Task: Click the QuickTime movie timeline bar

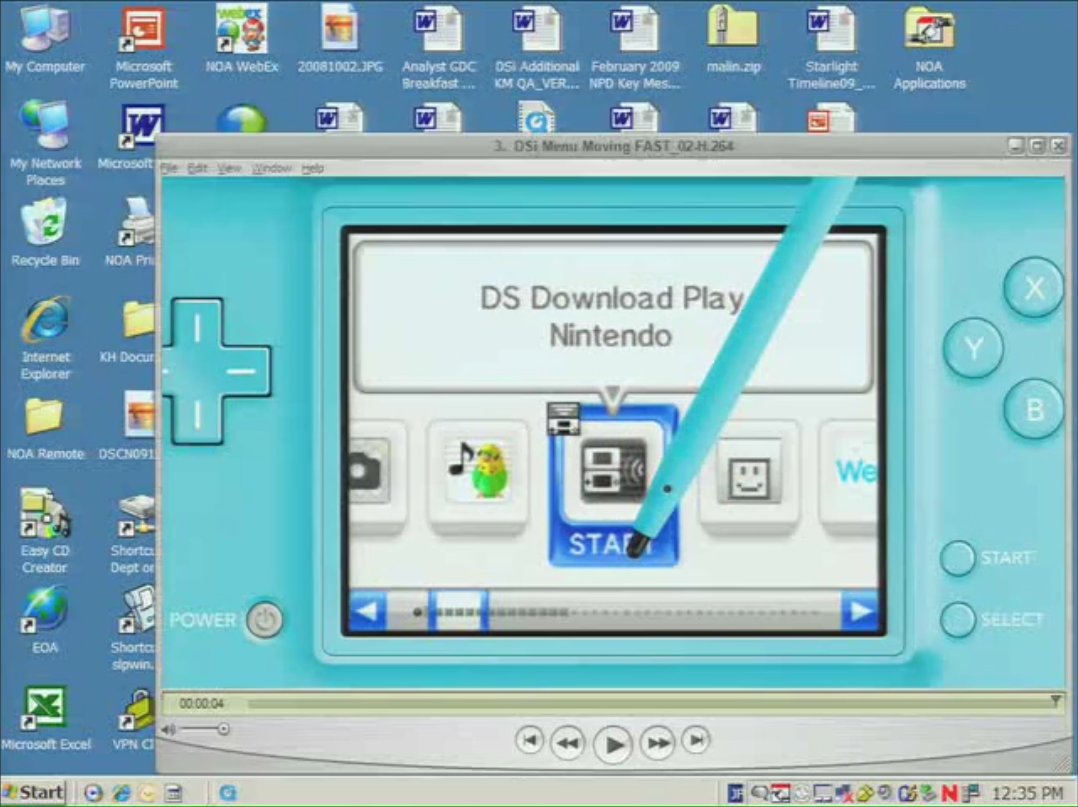Action: point(650,703)
